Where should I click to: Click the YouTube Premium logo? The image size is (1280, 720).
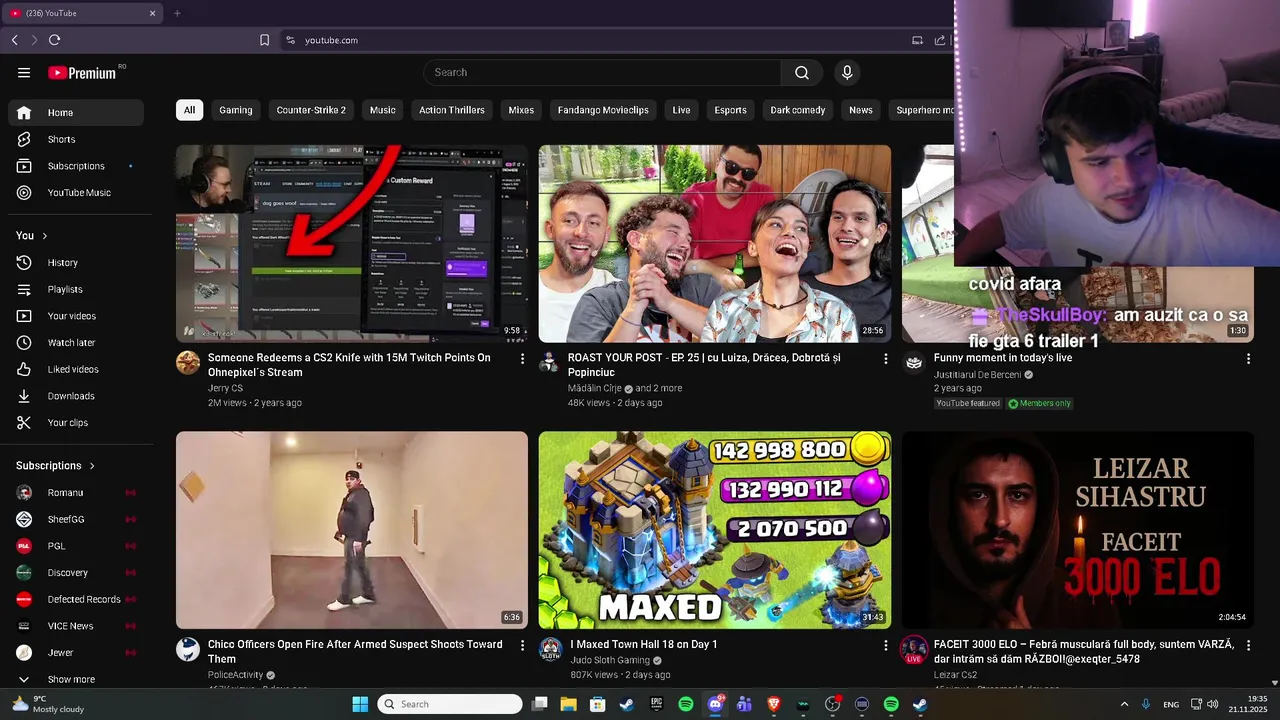point(84,72)
